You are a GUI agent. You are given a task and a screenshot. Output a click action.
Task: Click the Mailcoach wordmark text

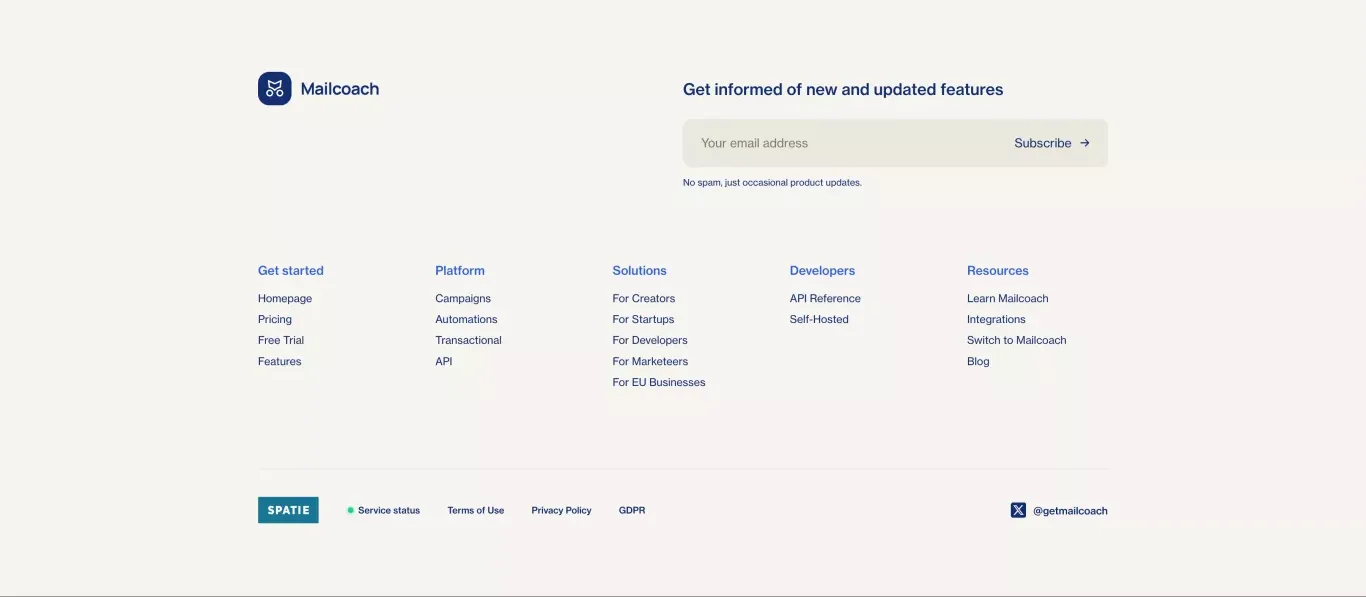[340, 89]
